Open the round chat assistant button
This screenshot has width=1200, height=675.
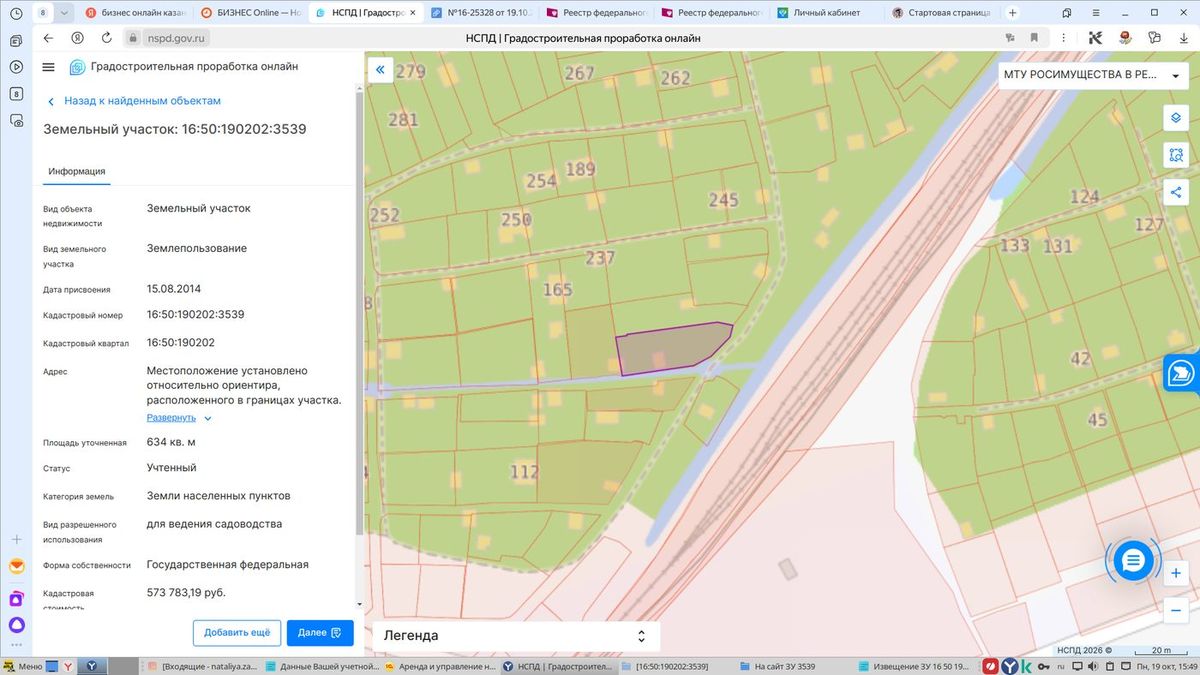point(1133,561)
